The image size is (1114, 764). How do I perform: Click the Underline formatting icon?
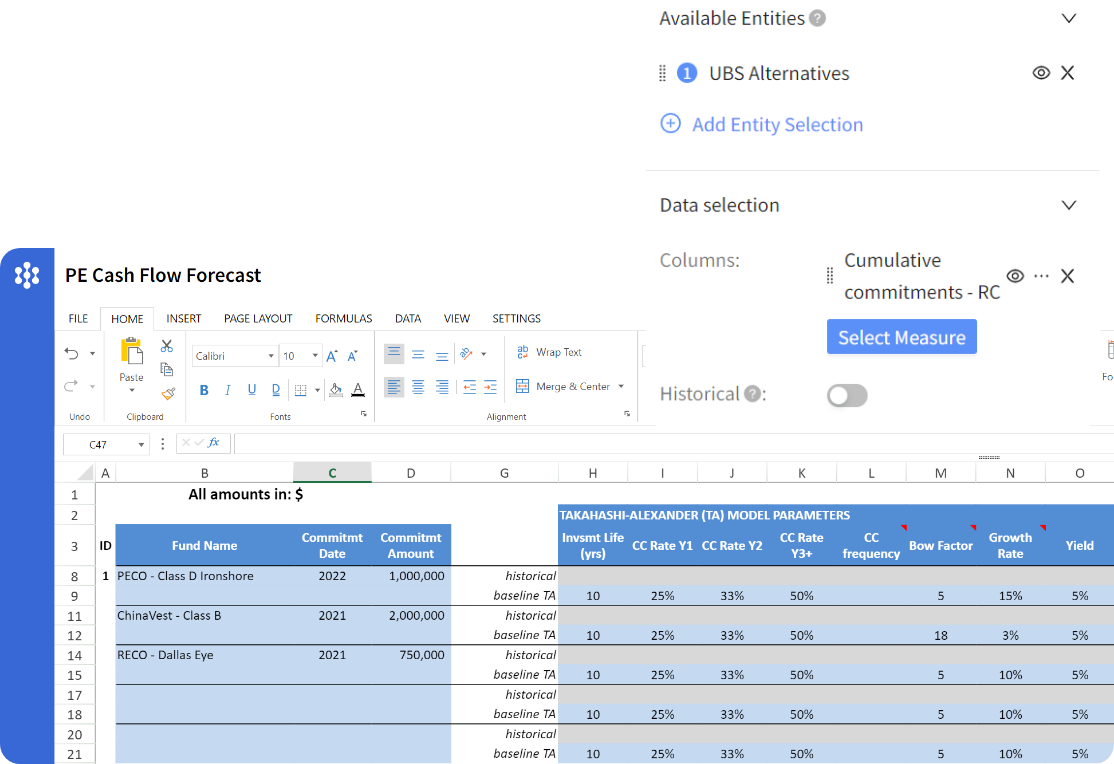click(x=251, y=390)
